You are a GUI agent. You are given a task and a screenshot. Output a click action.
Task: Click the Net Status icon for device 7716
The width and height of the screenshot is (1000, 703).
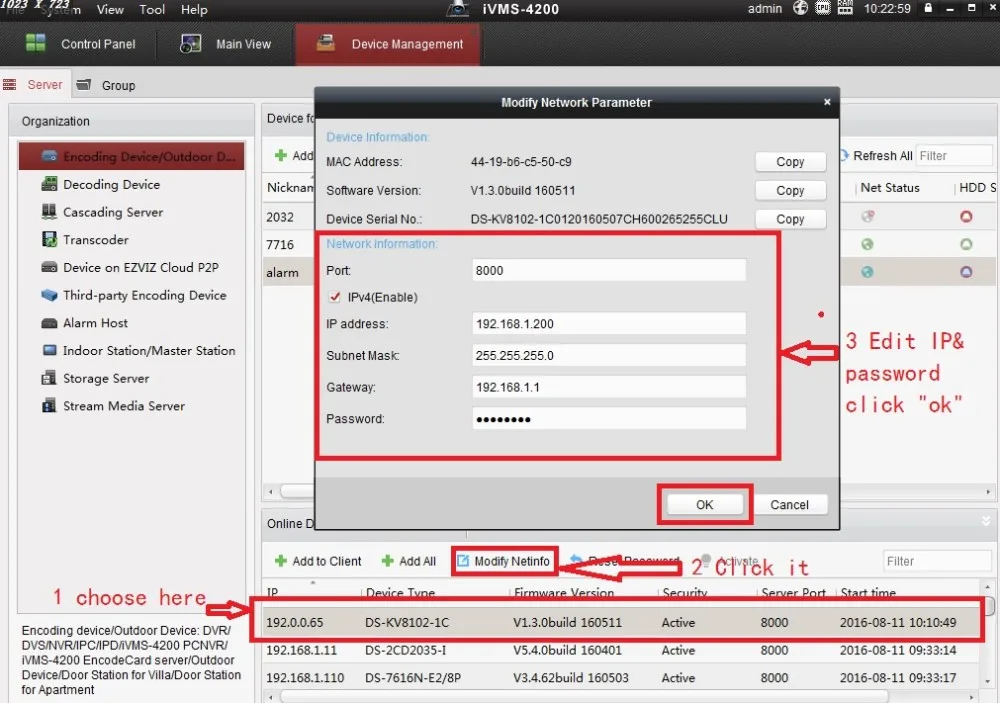(x=867, y=244)
